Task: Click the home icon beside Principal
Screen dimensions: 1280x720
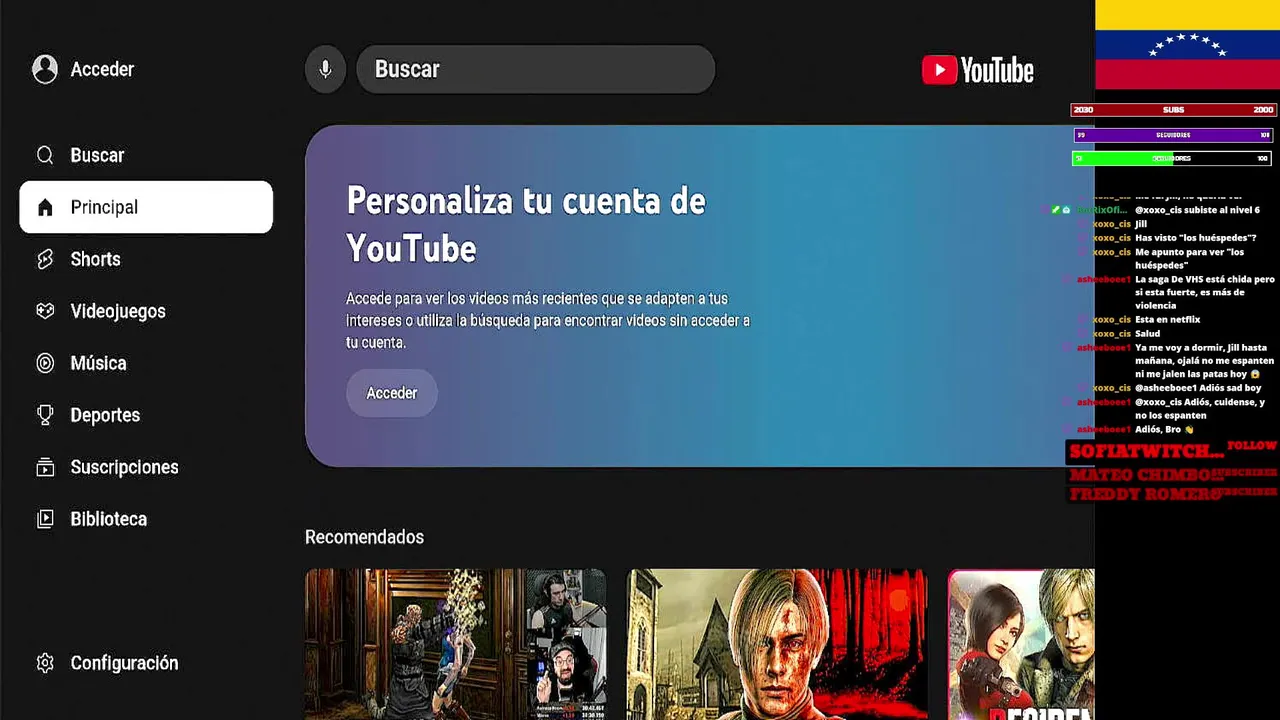Action: tap(45, 207)
